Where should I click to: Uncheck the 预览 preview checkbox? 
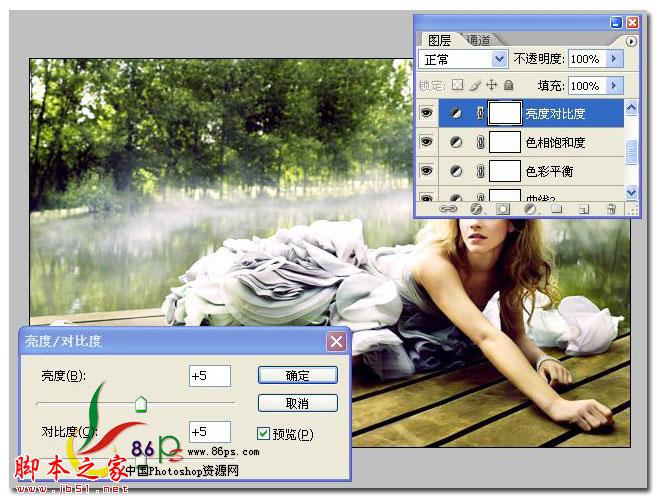click(263, 433)
